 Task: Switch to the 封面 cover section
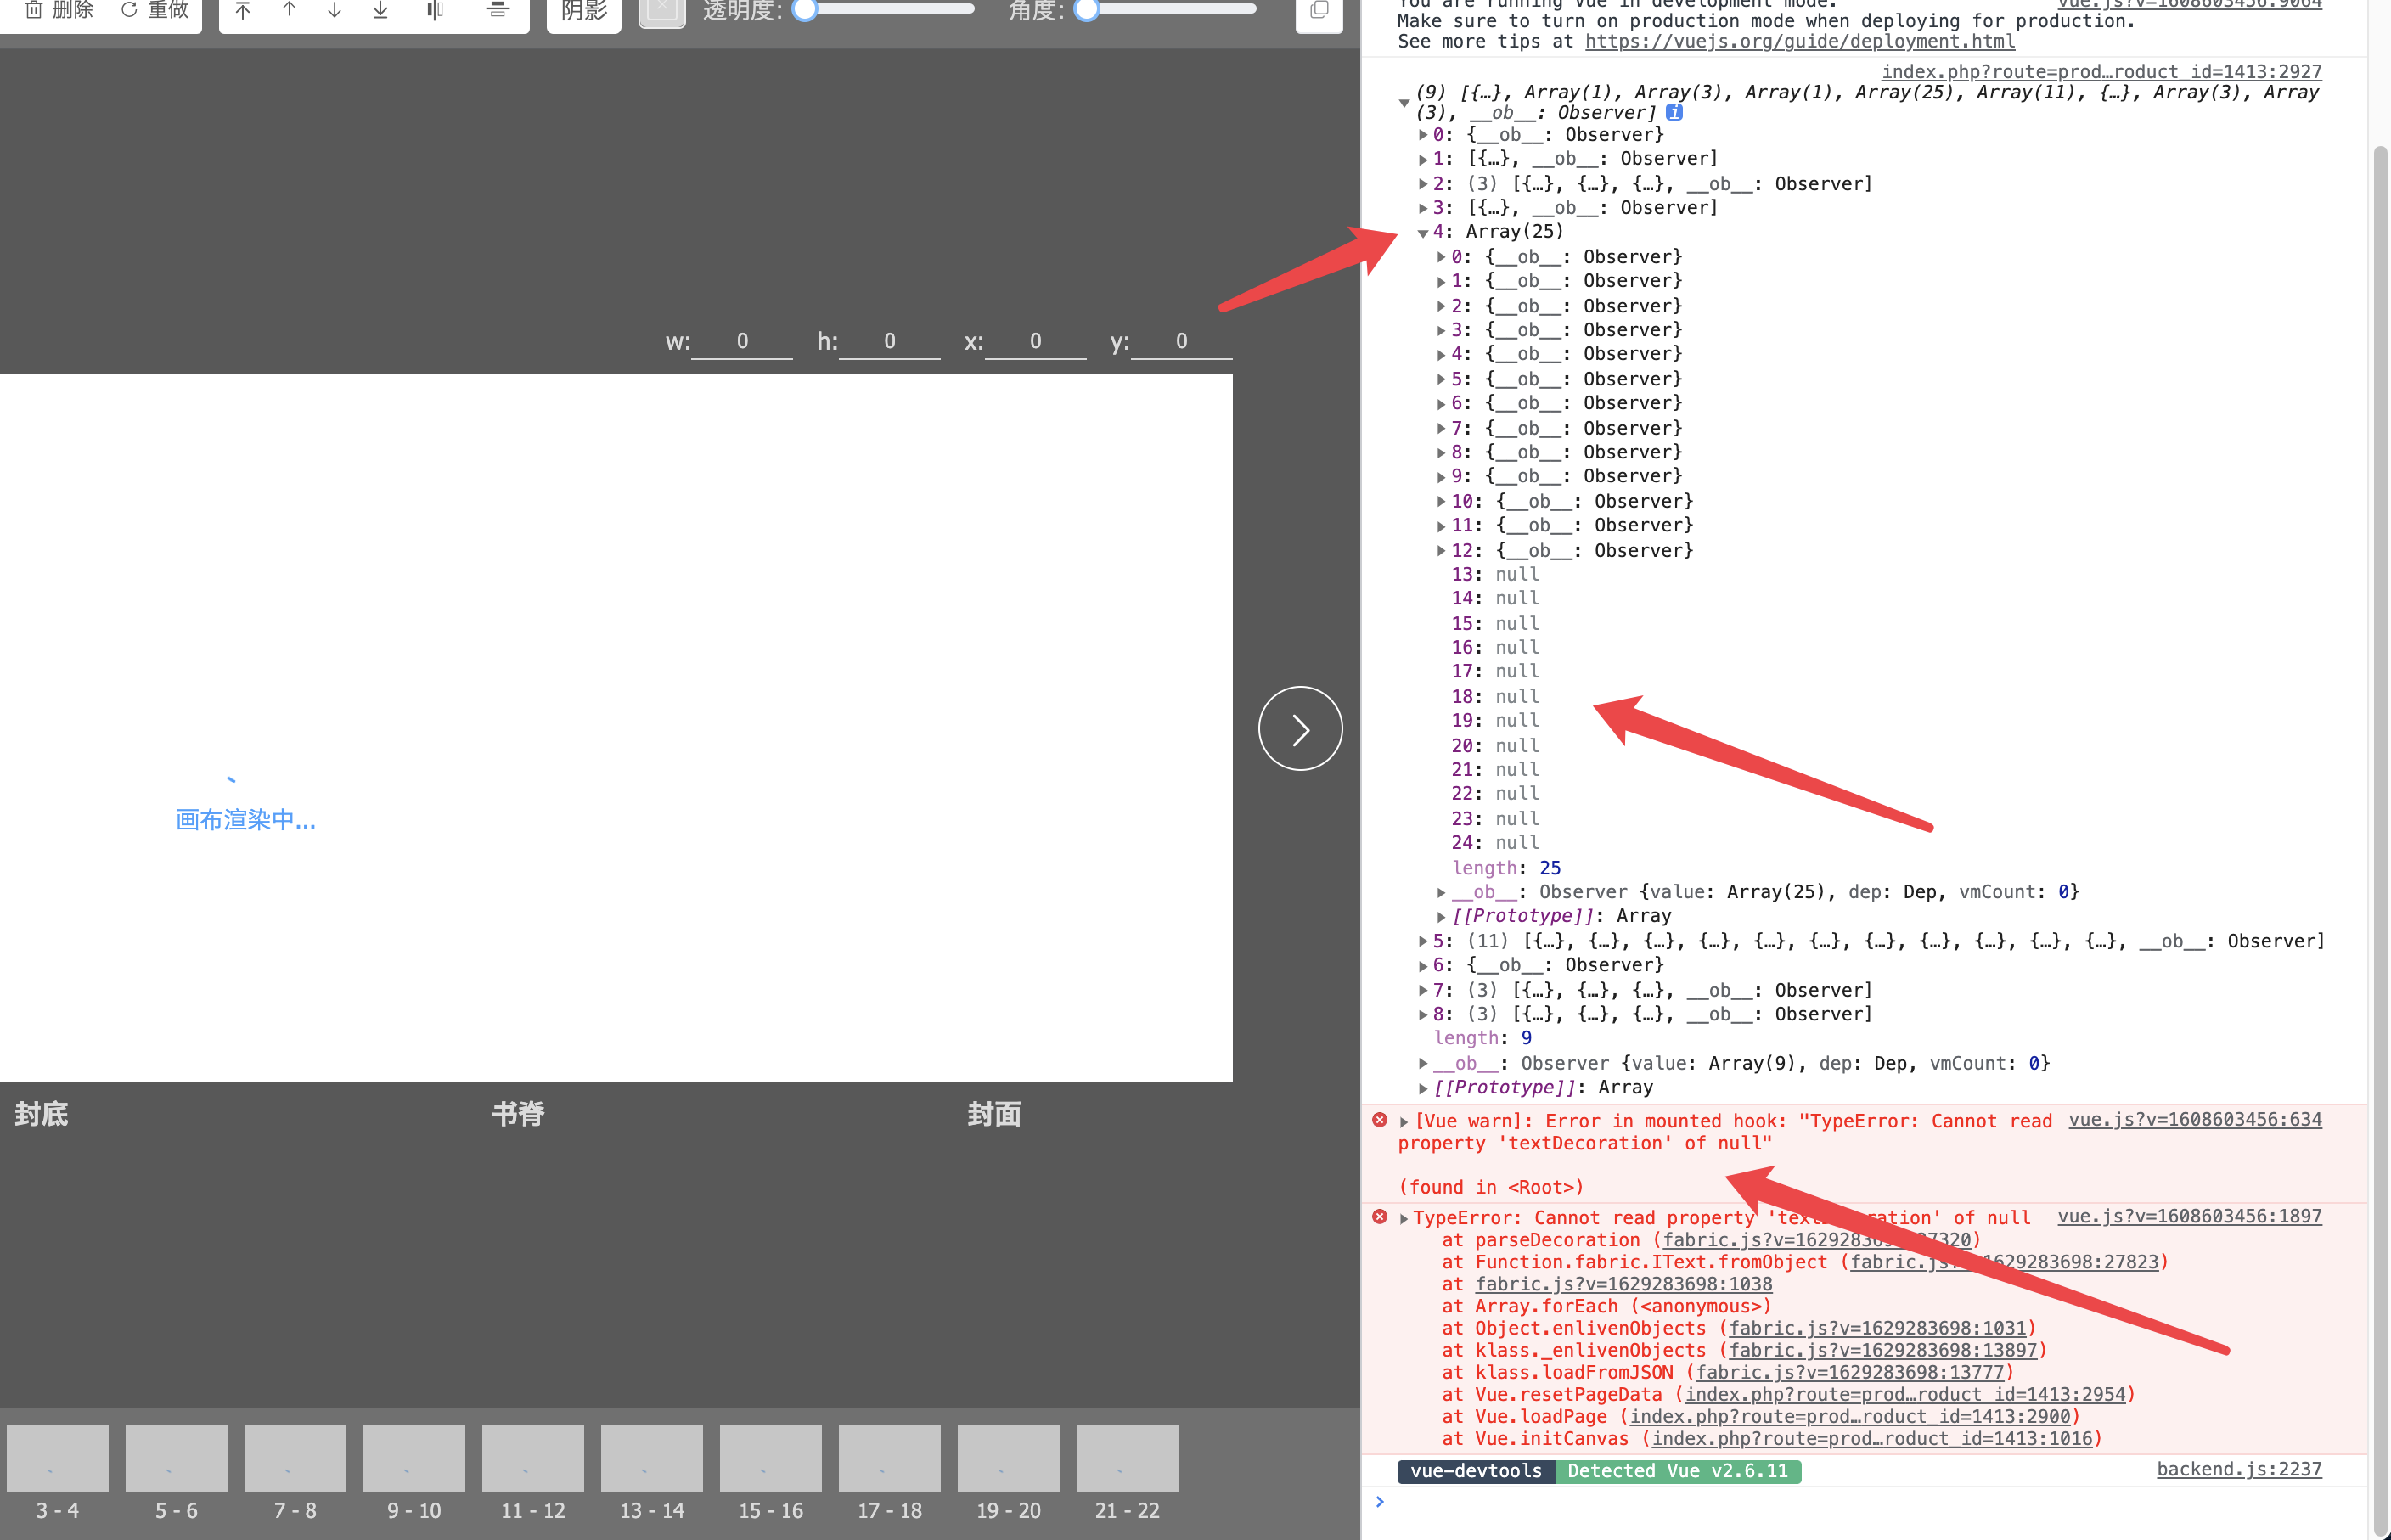(993, 1114)
